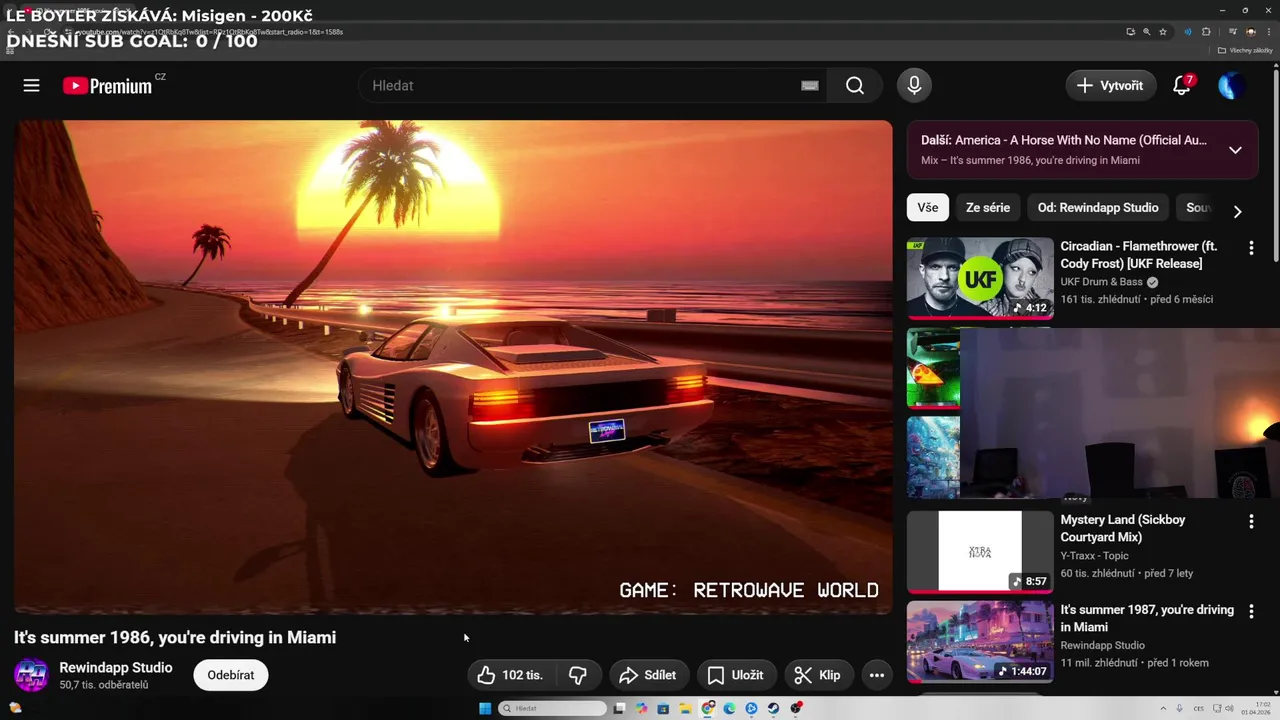Select the Ze série filter chip
Screen dimensions: 1280x720
pyautogui.click(x=988, y=208)
